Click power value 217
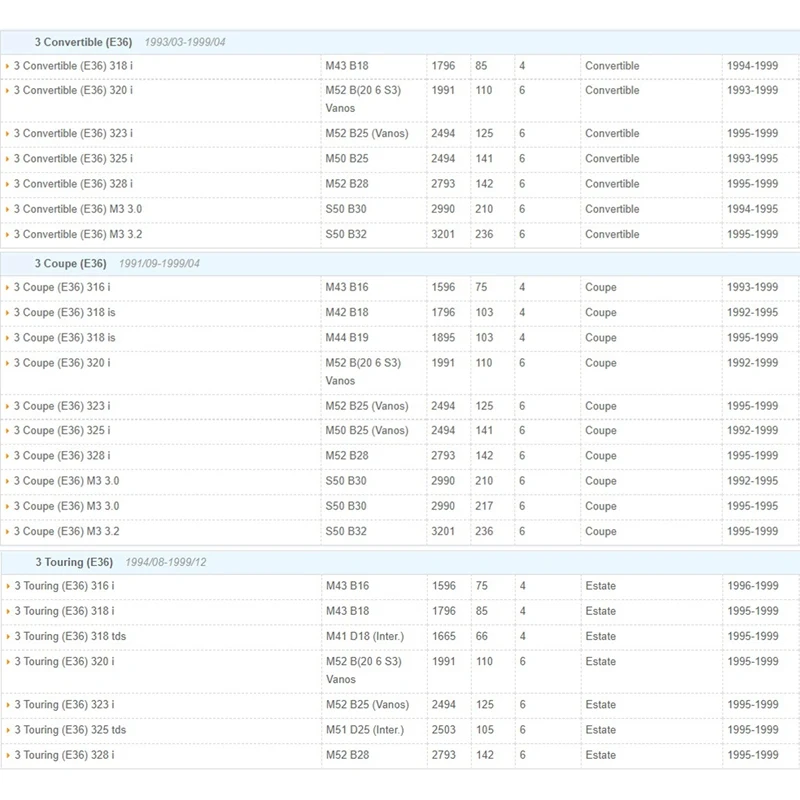This screenshot has width=800, height=800. pyautogui.click(x=484, y=506)
